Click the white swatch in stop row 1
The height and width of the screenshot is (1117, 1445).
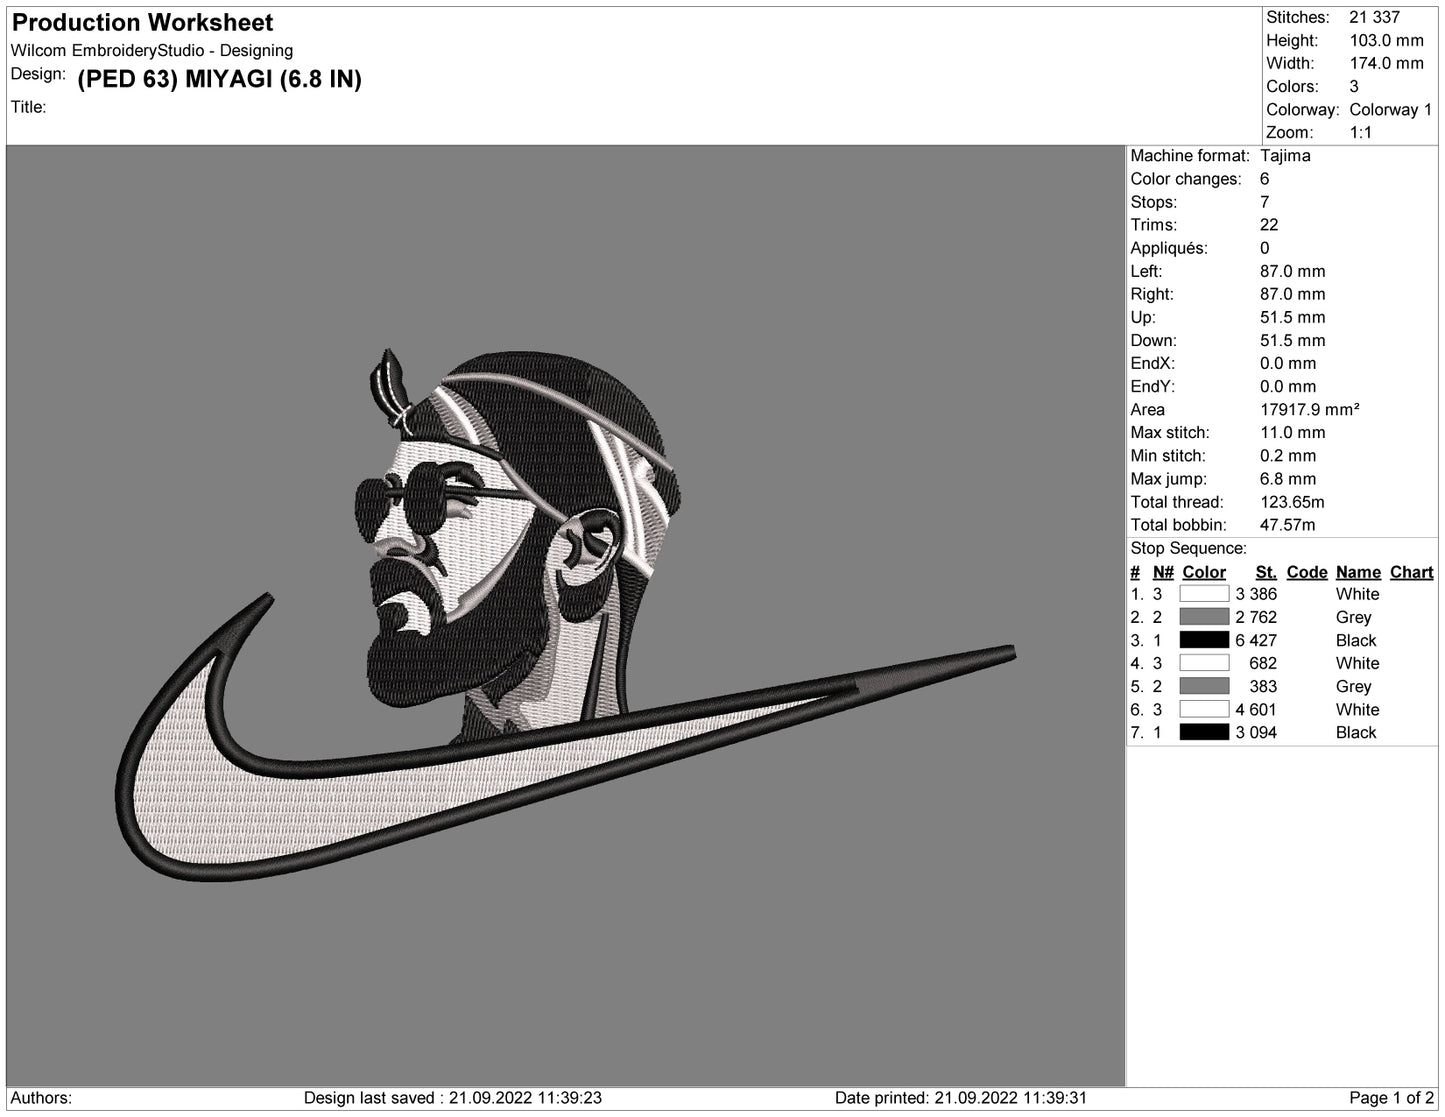tap(1204, 594)
